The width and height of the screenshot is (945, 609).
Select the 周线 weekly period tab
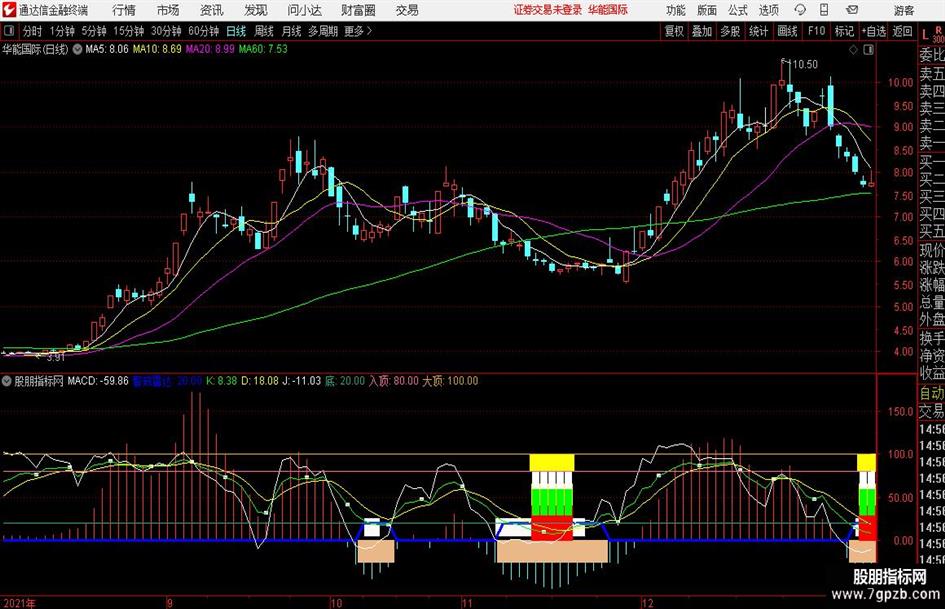(x=264, y=31)
